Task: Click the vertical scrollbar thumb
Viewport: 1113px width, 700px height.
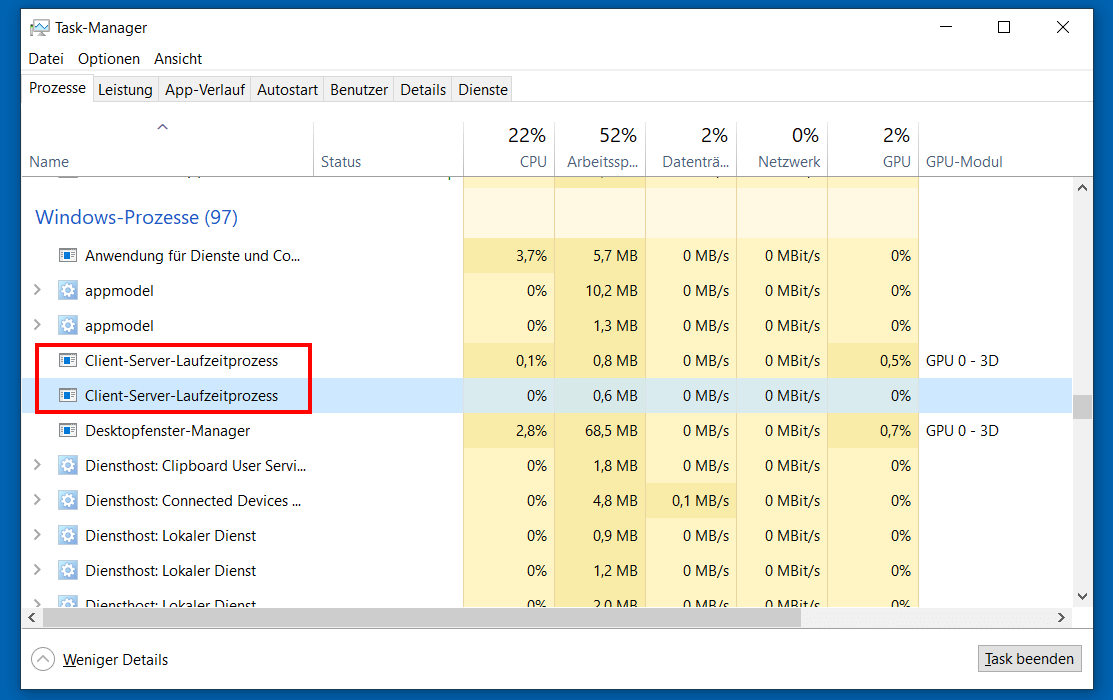Action: click(1082, 408)
